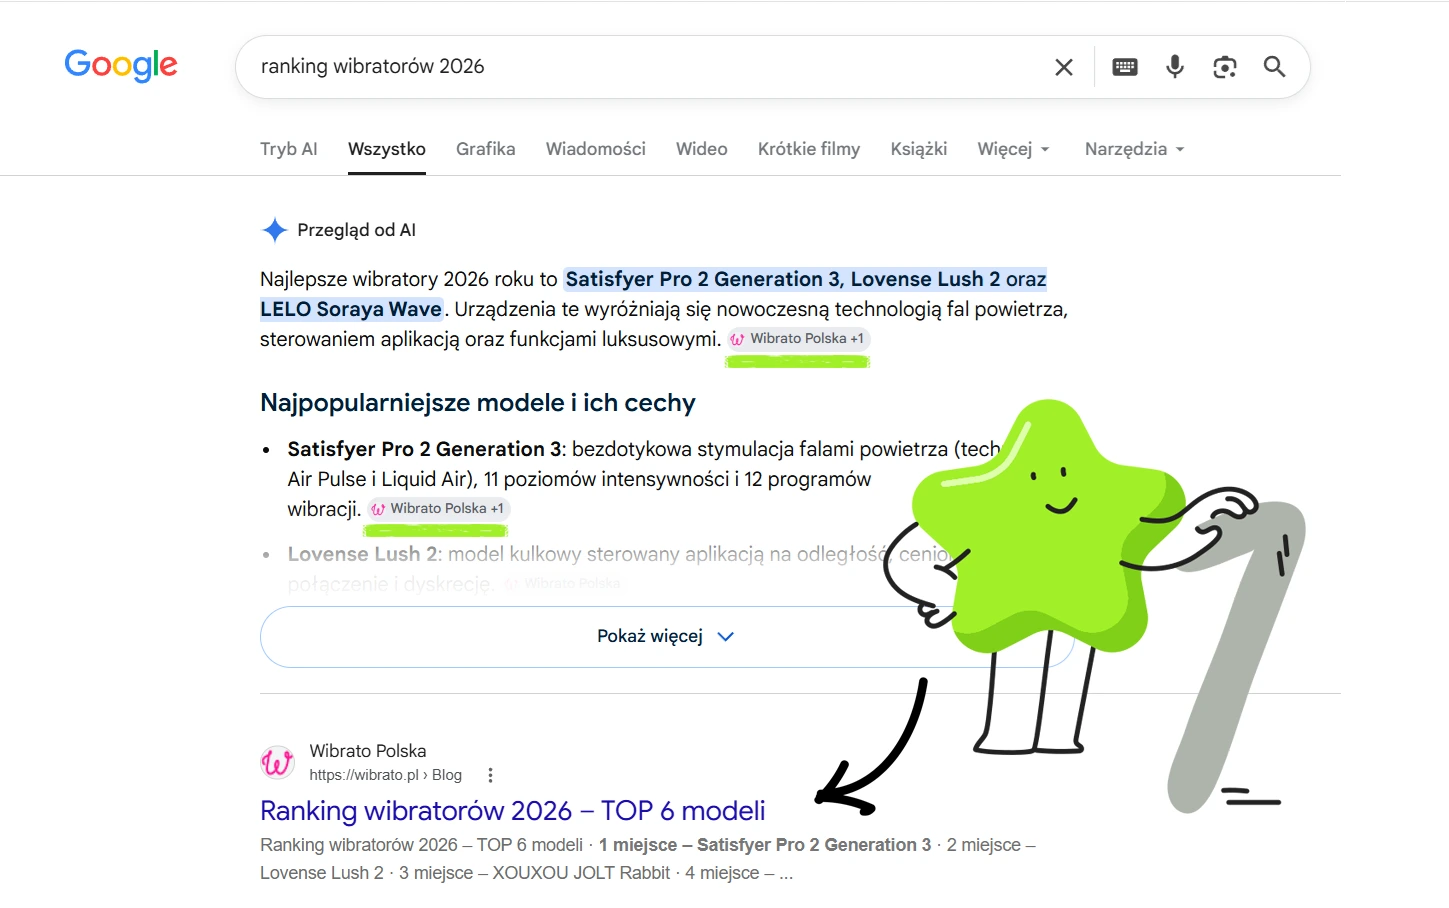The height and width of the screenshot is (908, 1449).
Task: Go to the Wiadomości tab
Action: [x=596, y=149]
